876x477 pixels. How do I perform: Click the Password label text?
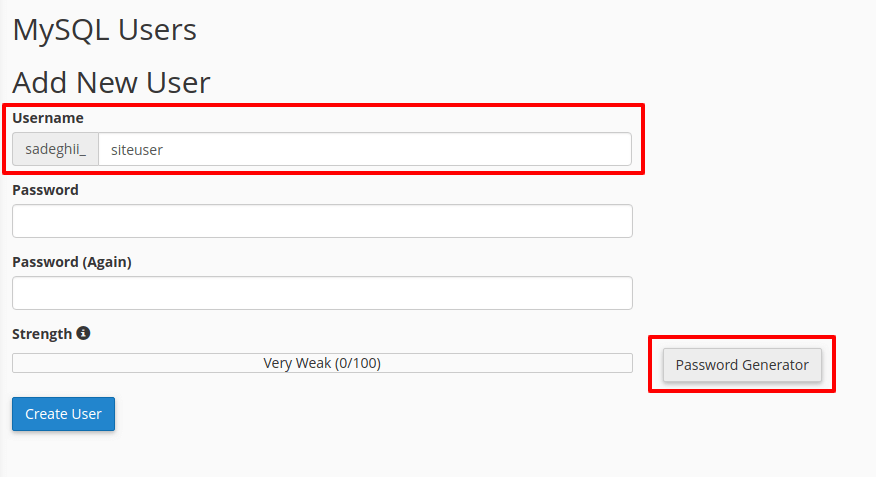pos(45,190)
